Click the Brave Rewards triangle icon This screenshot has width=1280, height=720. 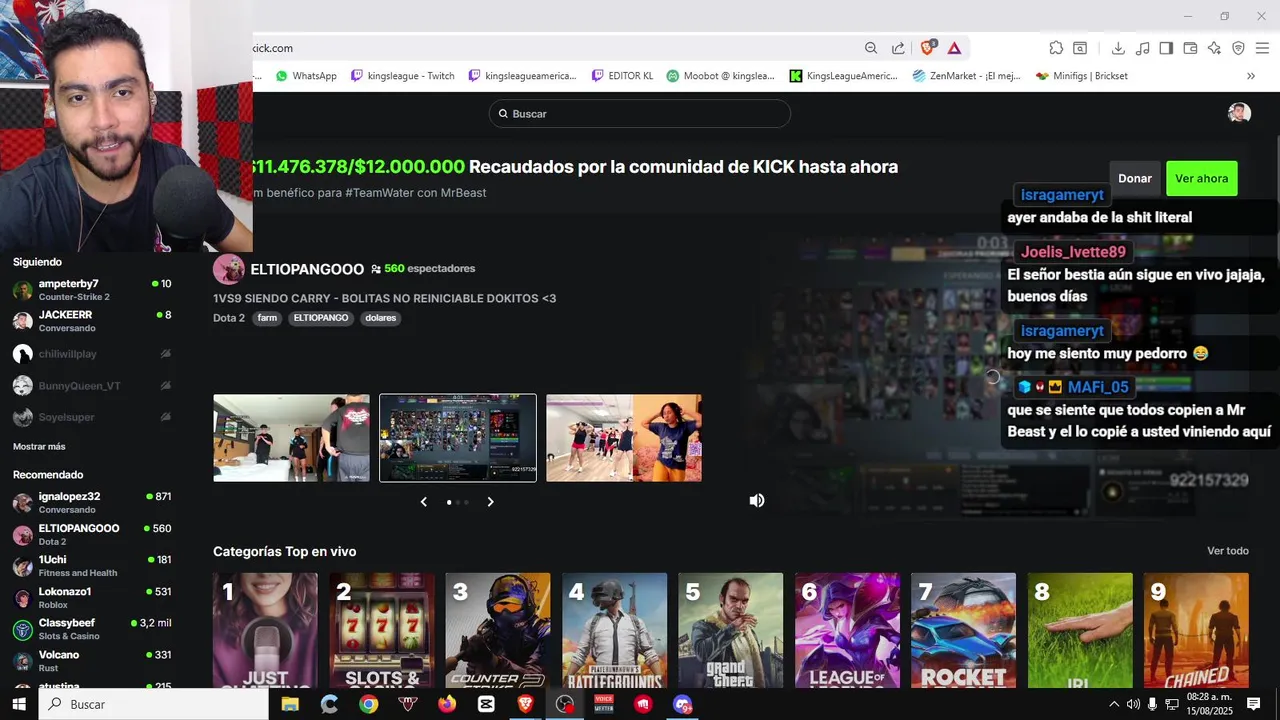(954, 48)
